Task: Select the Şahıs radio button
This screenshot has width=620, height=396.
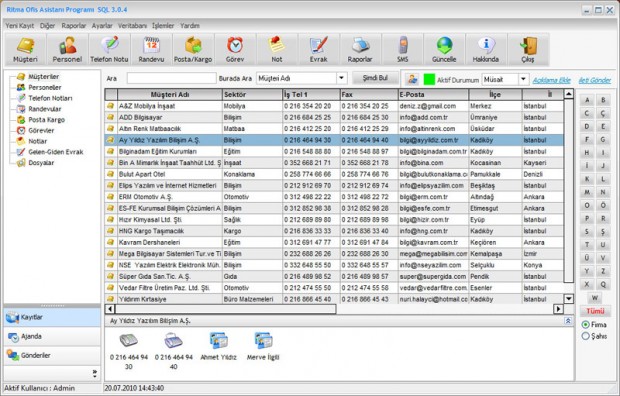Action: (x=586, y=336)
